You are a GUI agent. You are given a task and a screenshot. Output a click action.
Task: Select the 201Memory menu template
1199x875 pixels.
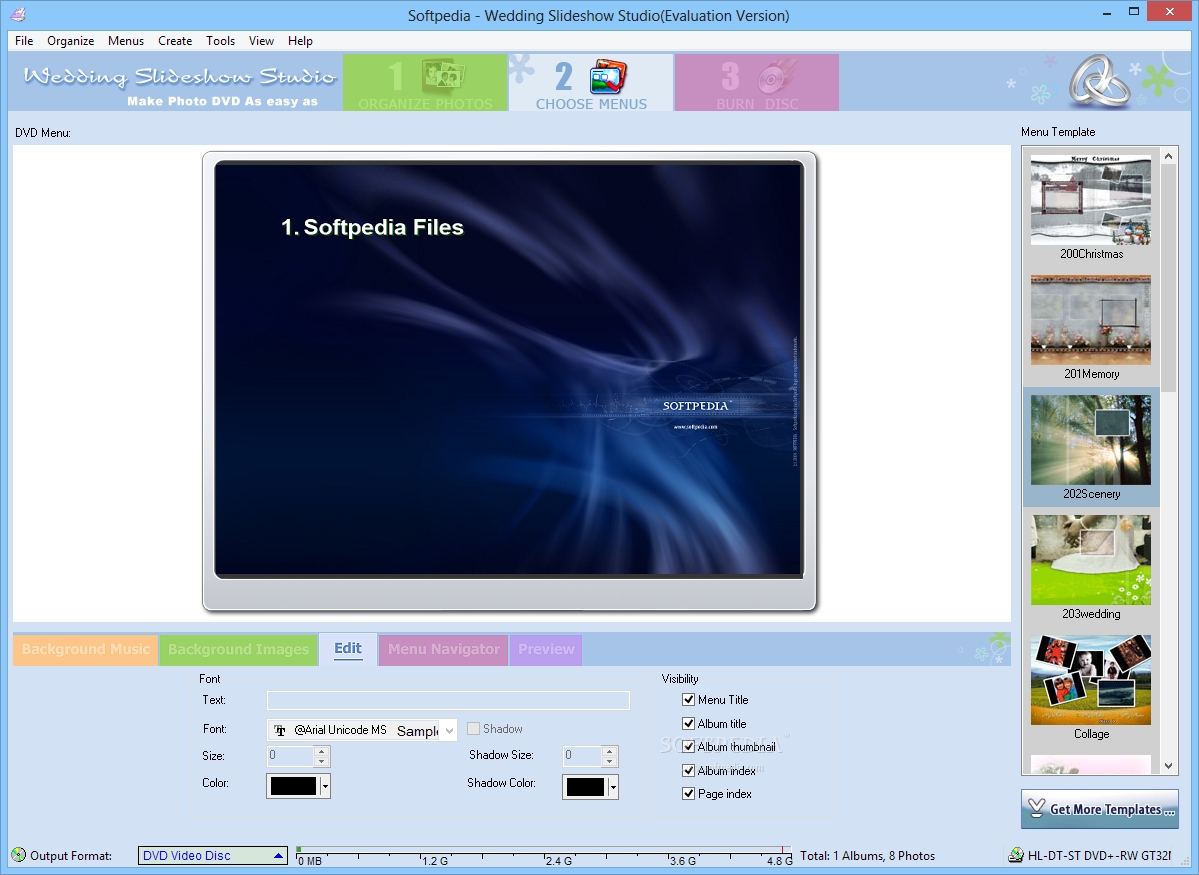[1090, 327]
